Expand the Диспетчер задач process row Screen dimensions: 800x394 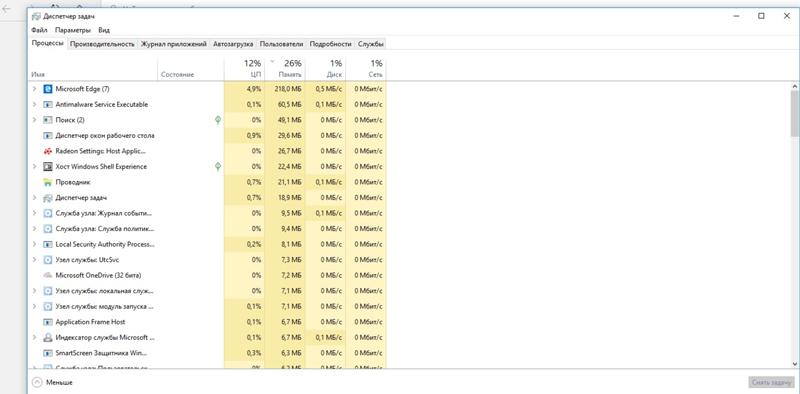34,198
